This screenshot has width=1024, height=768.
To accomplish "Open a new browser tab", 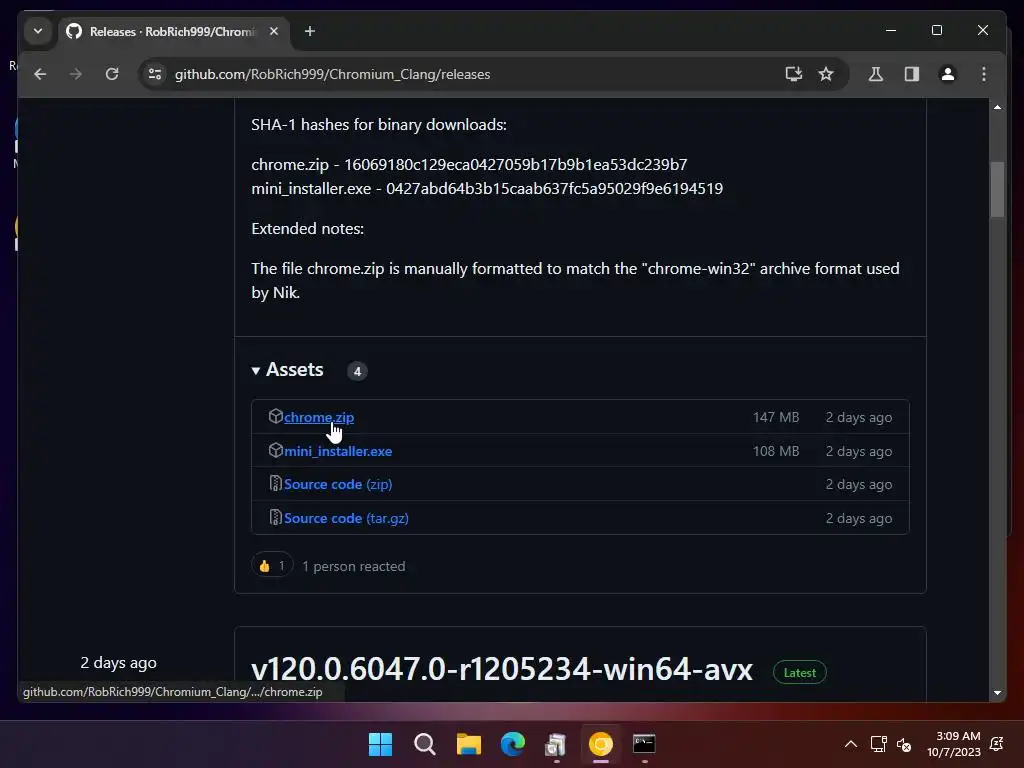I will [x=310, y=31].
